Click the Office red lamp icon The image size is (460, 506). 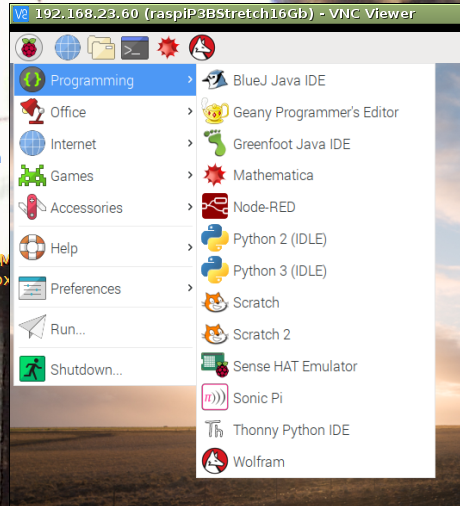[x=32, y=111]
